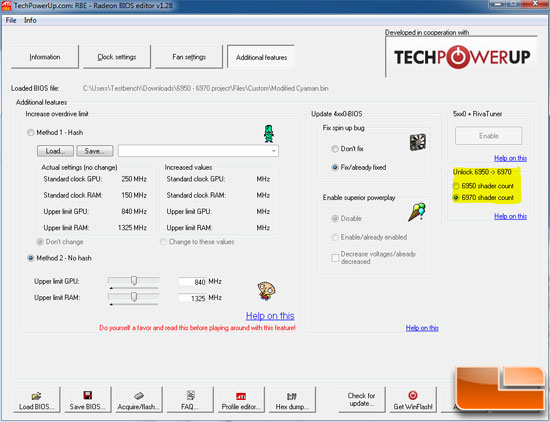Screen dimensions: 550x422
Task: Launch the Profile editor
Action: (241, 400)
